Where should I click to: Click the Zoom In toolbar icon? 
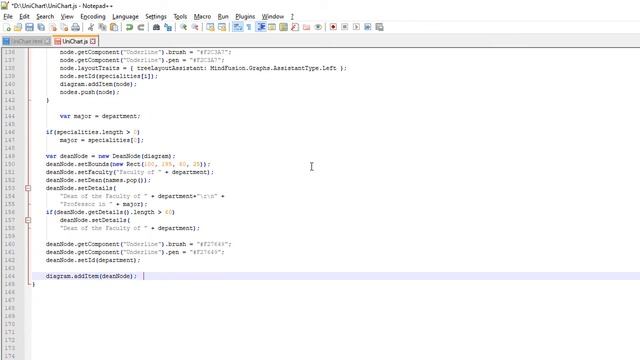coord(183,27)
